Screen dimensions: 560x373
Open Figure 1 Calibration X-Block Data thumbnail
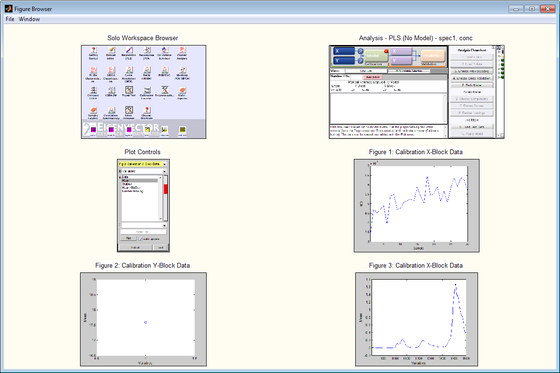[416, 205]
